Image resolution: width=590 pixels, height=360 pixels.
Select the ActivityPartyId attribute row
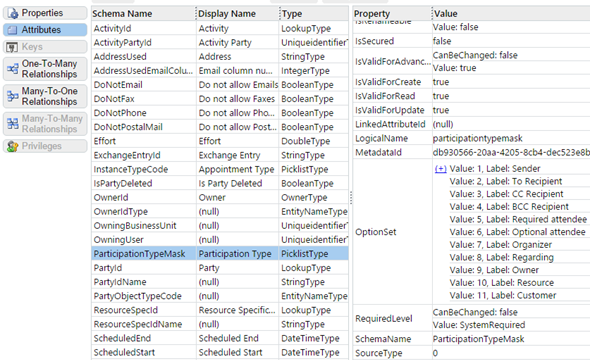click(x=220, y=43)
